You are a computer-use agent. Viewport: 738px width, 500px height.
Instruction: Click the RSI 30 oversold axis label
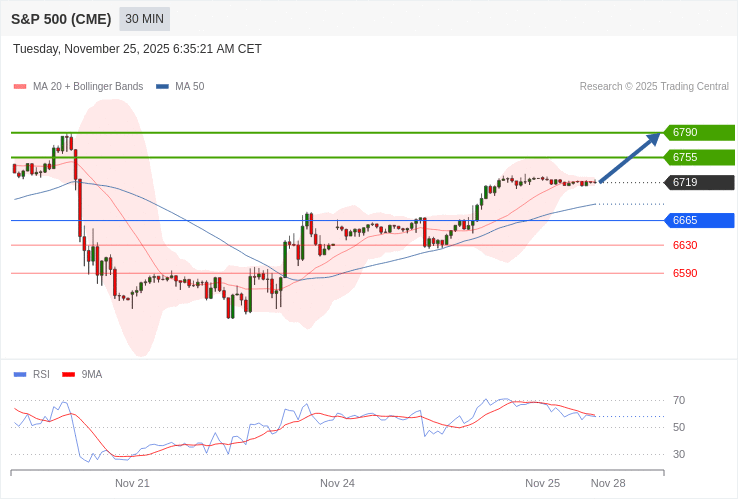[x=679, y=454]
